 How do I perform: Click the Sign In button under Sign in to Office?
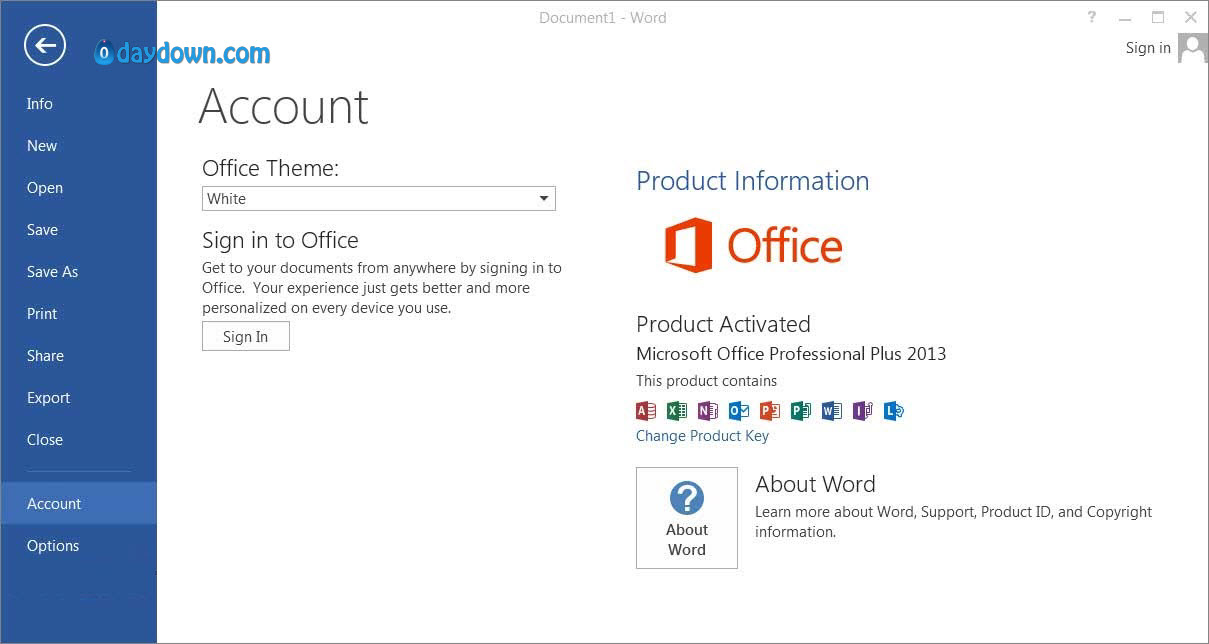[246, 336]
